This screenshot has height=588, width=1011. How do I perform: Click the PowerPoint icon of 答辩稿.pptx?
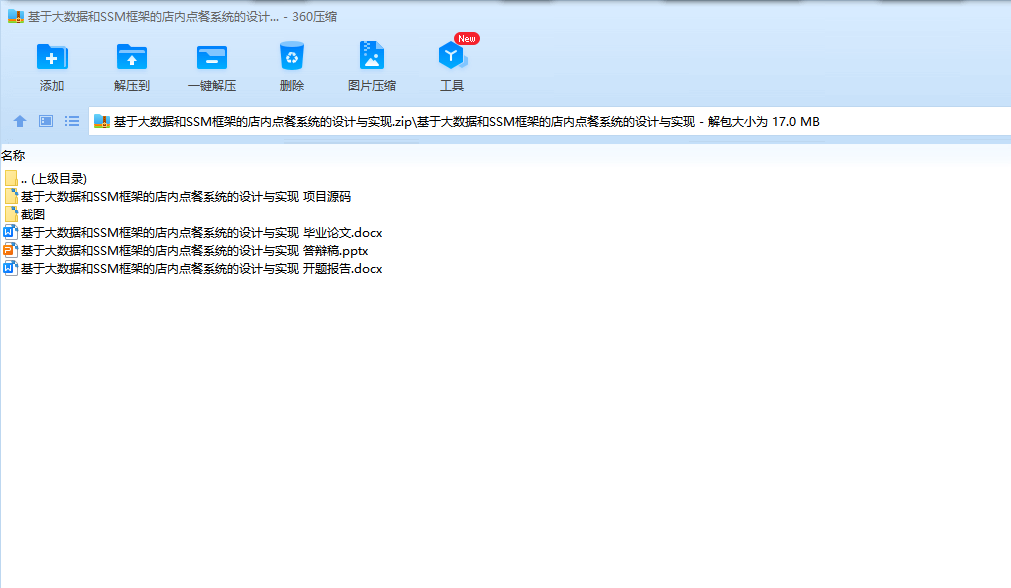pyautogui.click(x=10, y=250)
